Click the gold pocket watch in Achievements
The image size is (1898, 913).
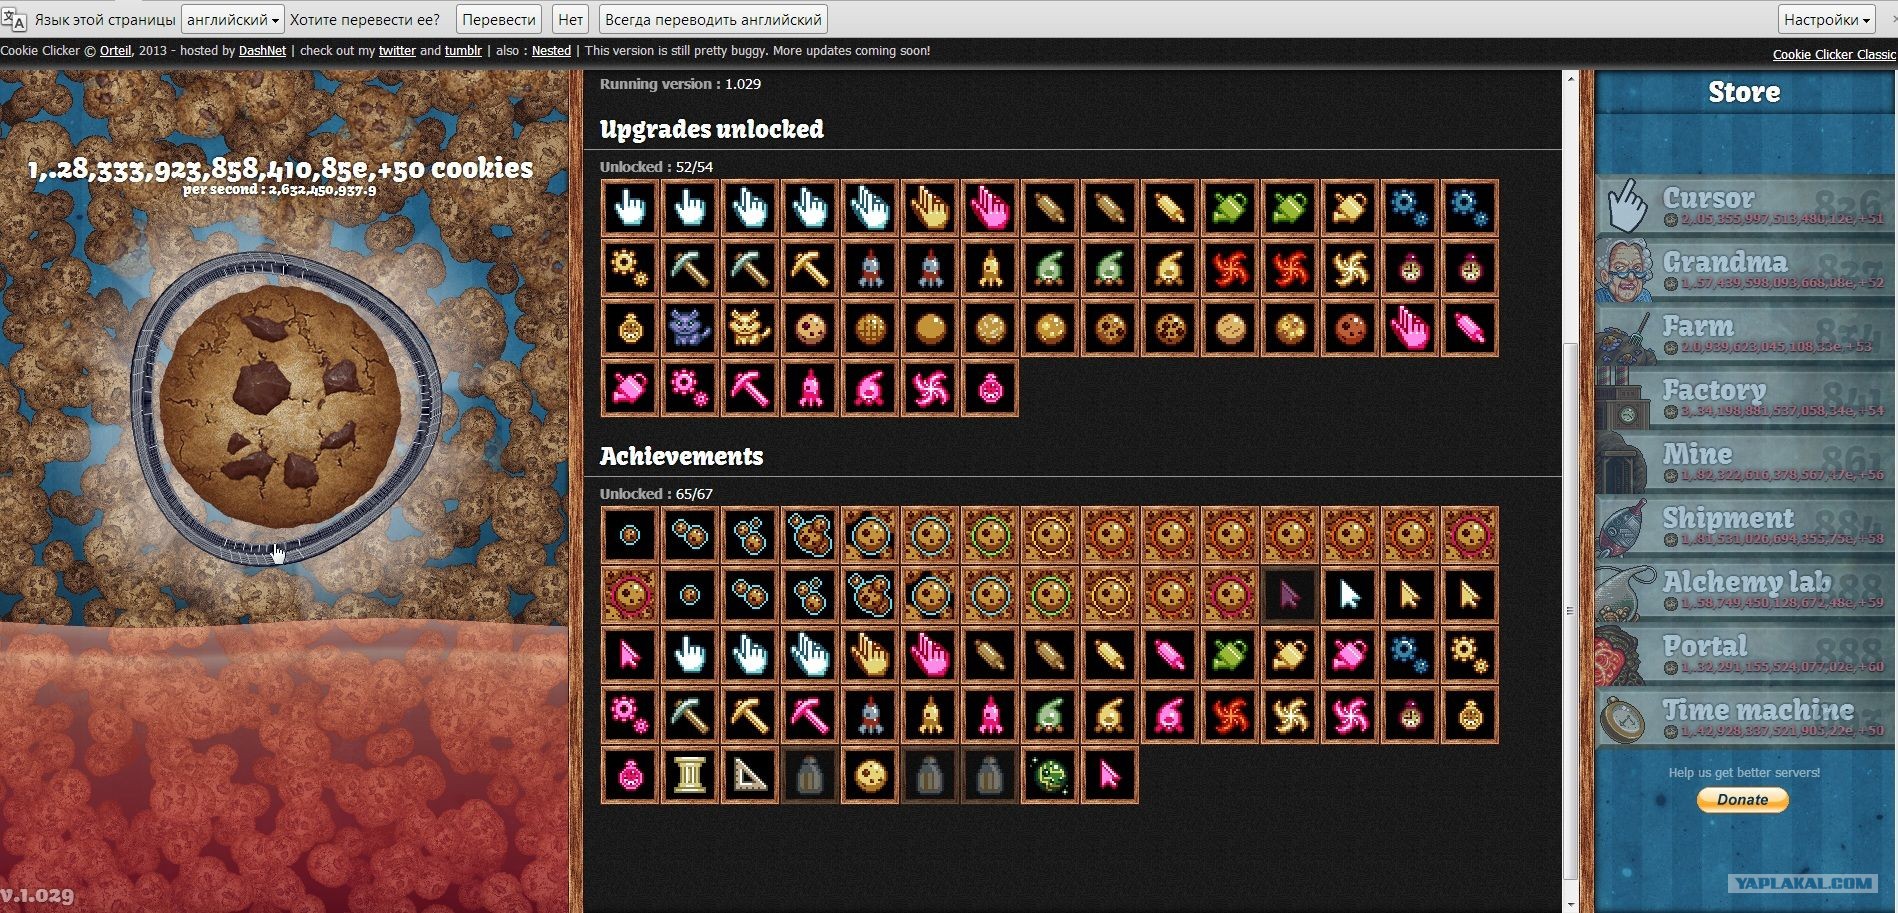pos(1470,715)
